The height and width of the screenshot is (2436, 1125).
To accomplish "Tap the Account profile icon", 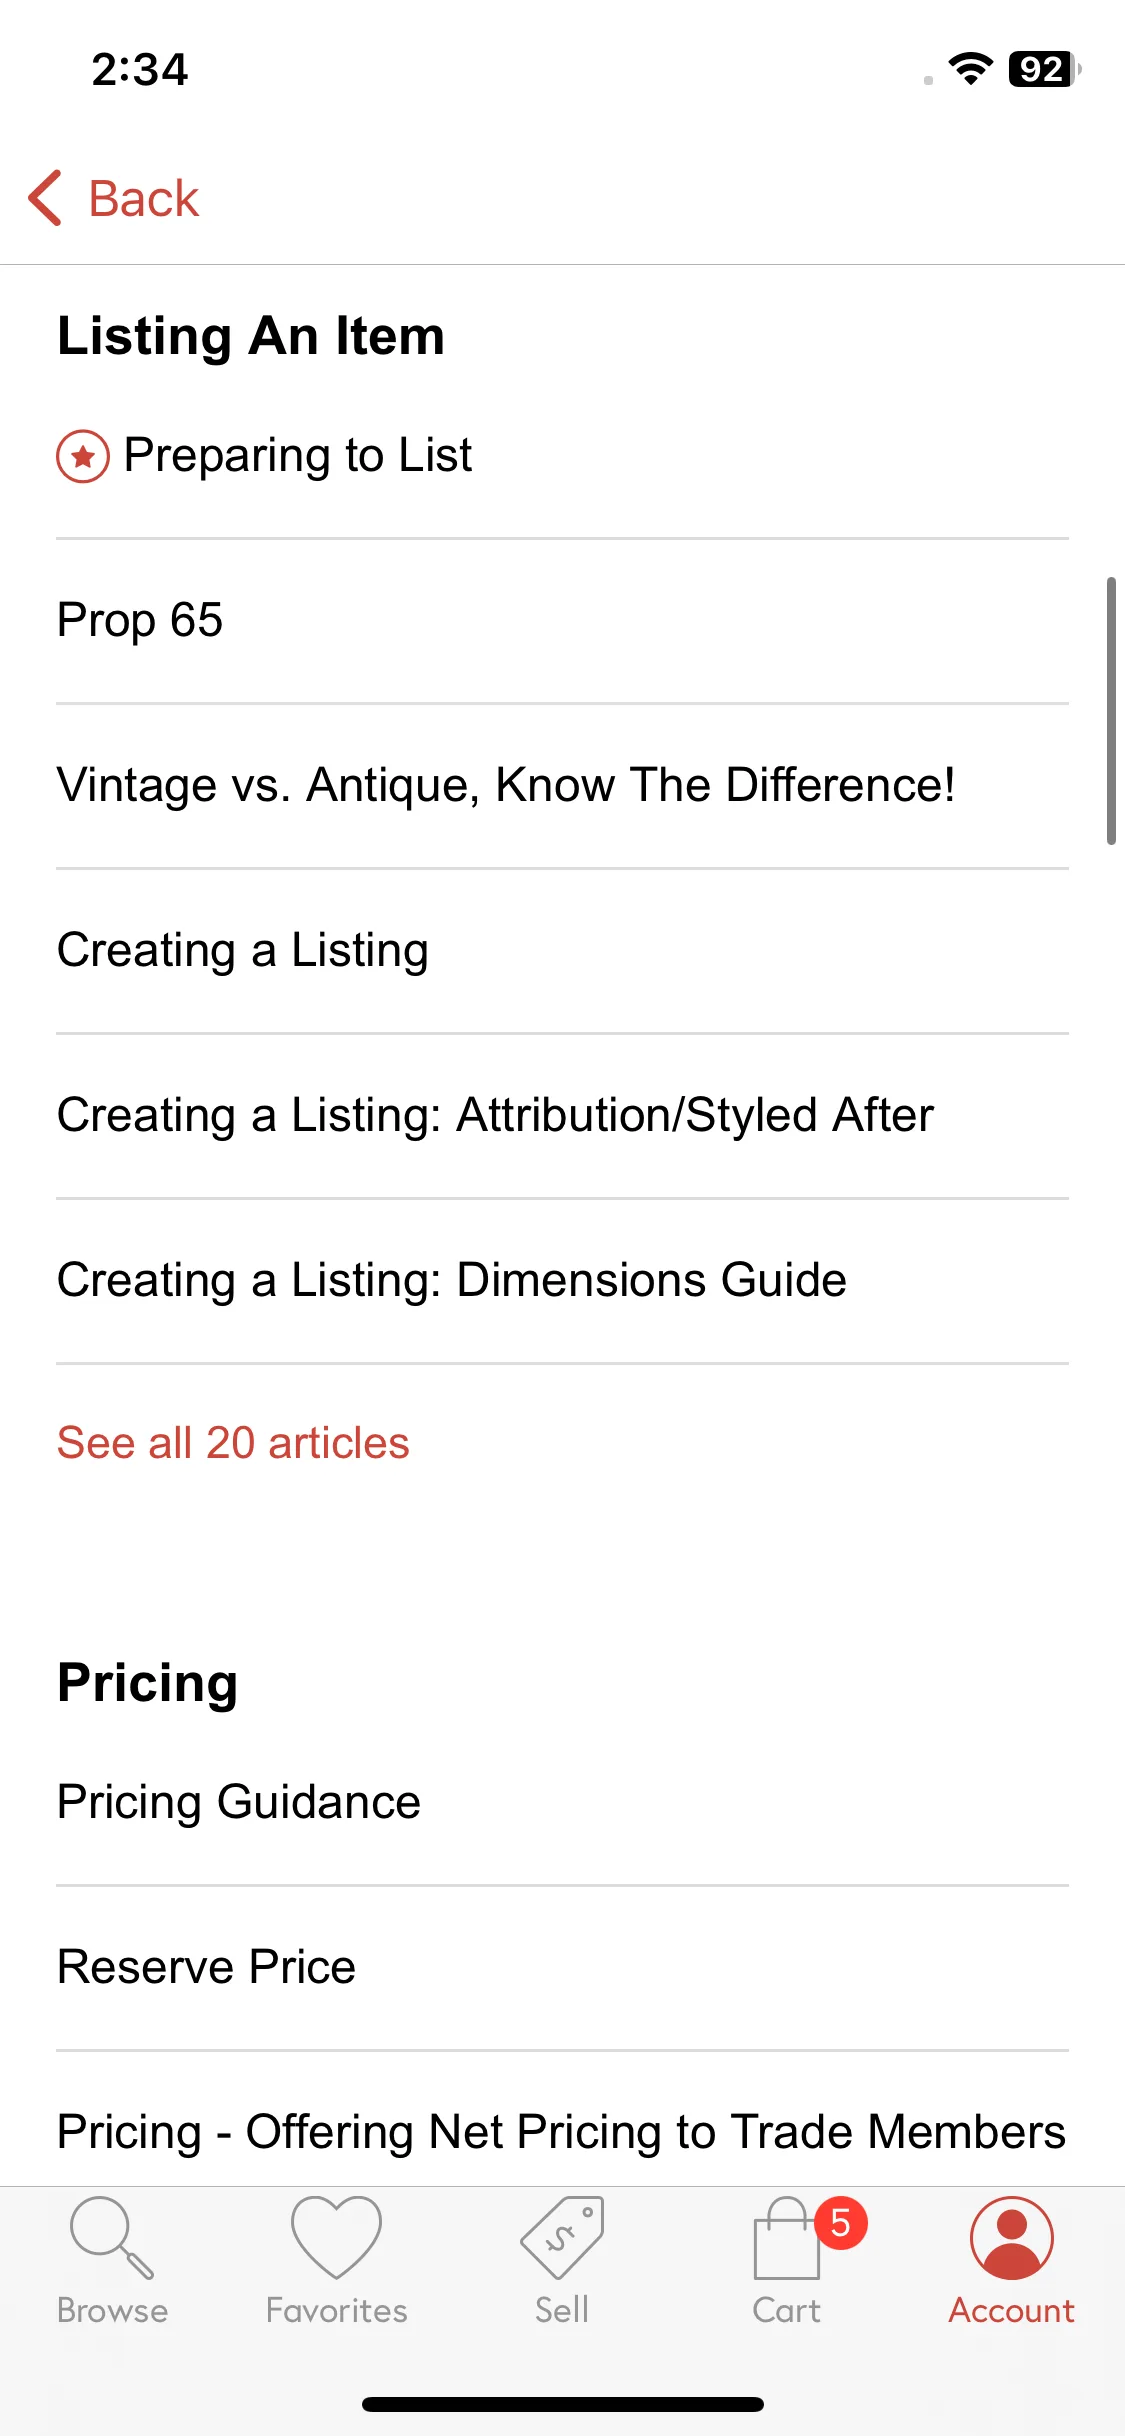I will point(1012,2238).
